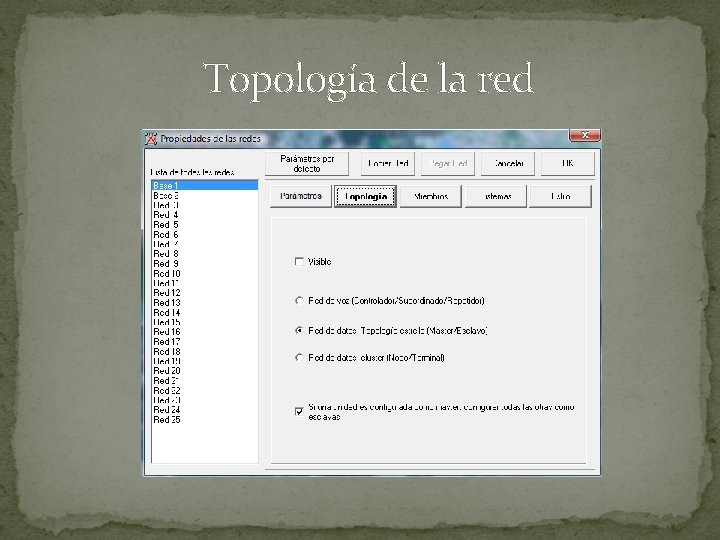Select Red de datos, Topología estrella option
The width and height of the screenshot is (720, 540).
[299, 331]
